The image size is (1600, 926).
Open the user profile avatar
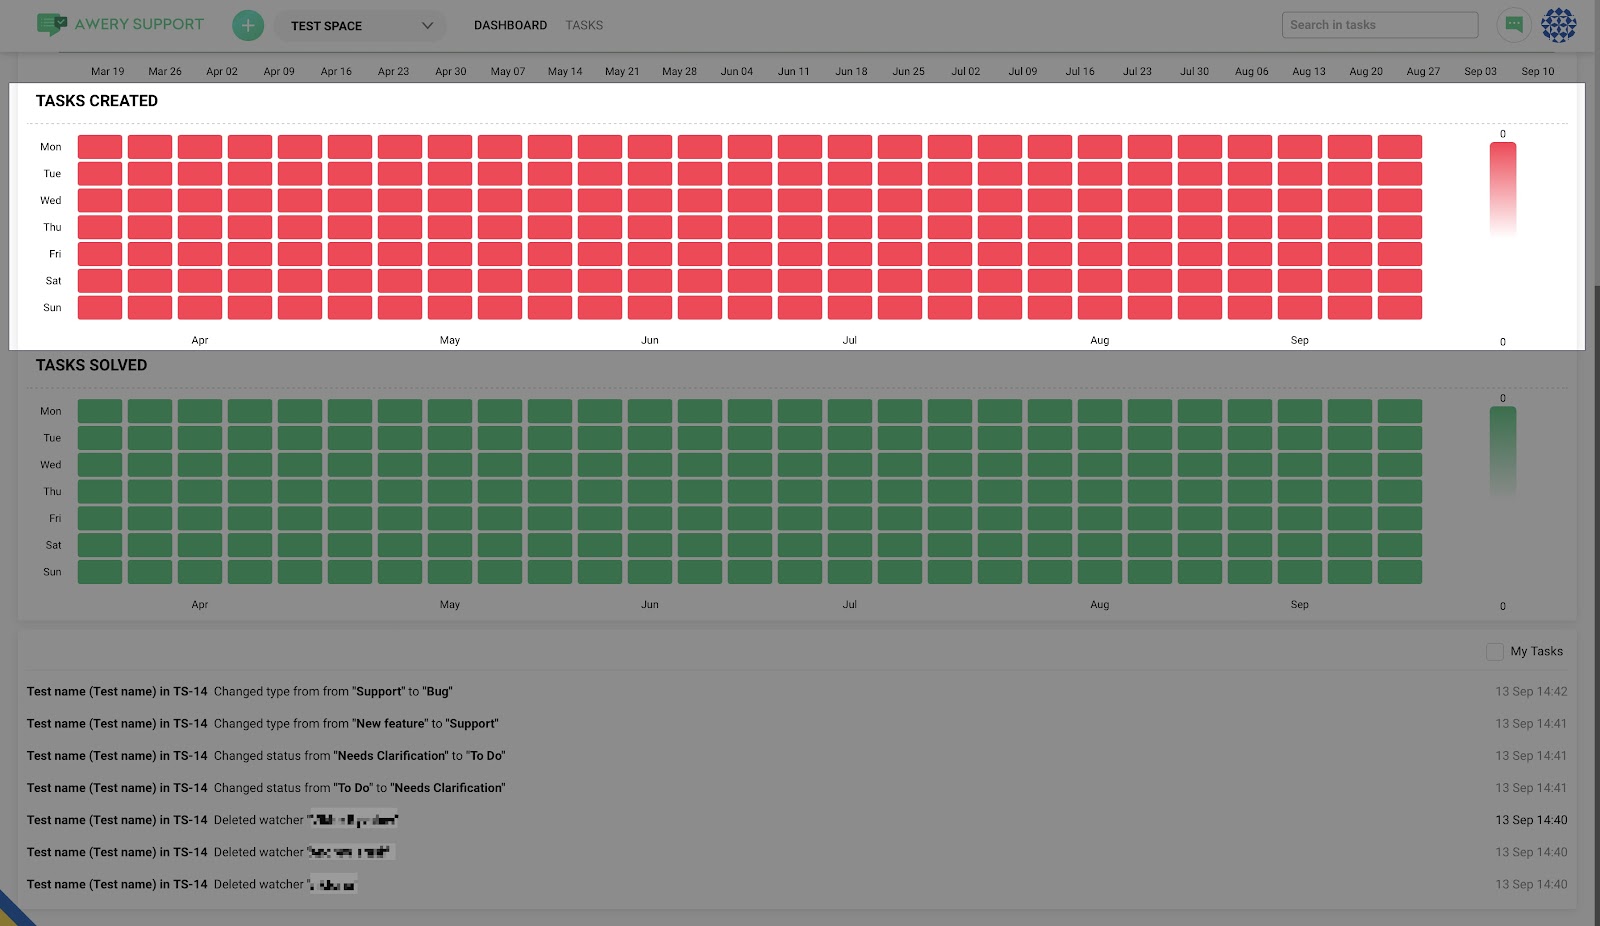pyautogui.click(x=1558, y=25)
